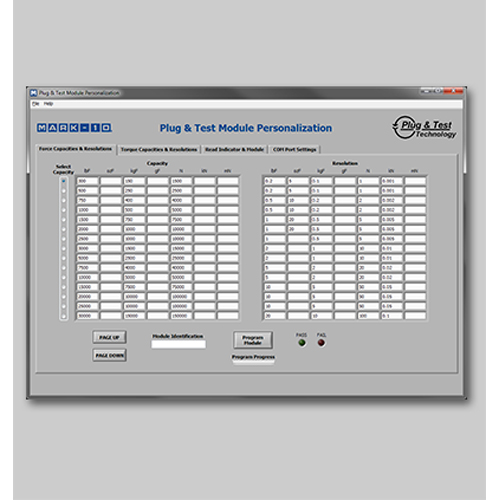This screenshot has width=500, height=500.
Task: Select the capacity radio for 750 lbF row
Action: tap(64, 200)
